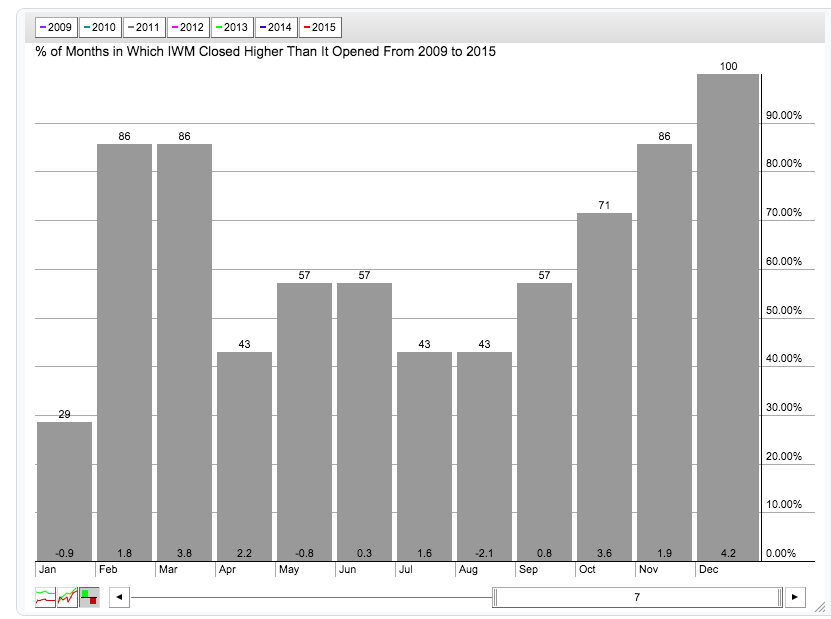Click the 90.00% axis label

pos(784,116)
